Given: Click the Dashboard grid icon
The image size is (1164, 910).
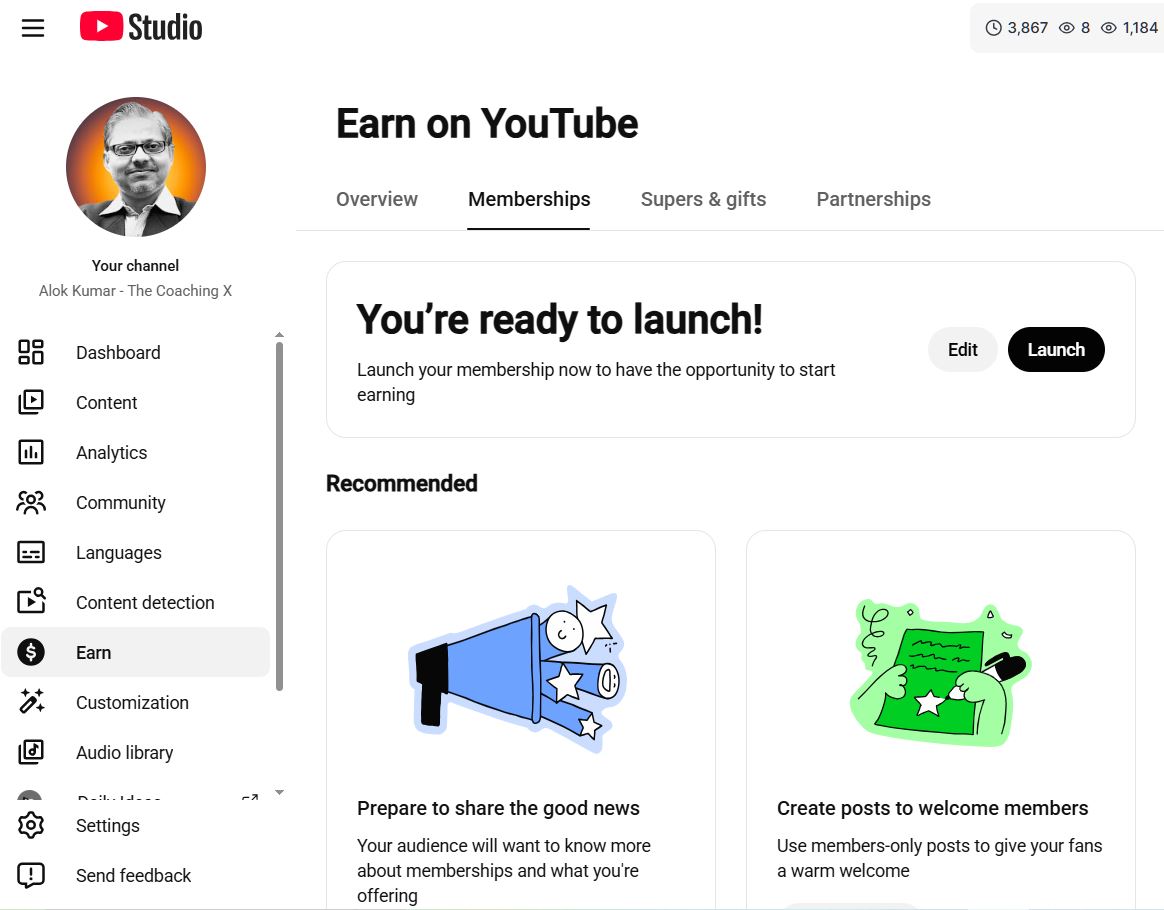Looking at the screenshot, I should (30, 352).
